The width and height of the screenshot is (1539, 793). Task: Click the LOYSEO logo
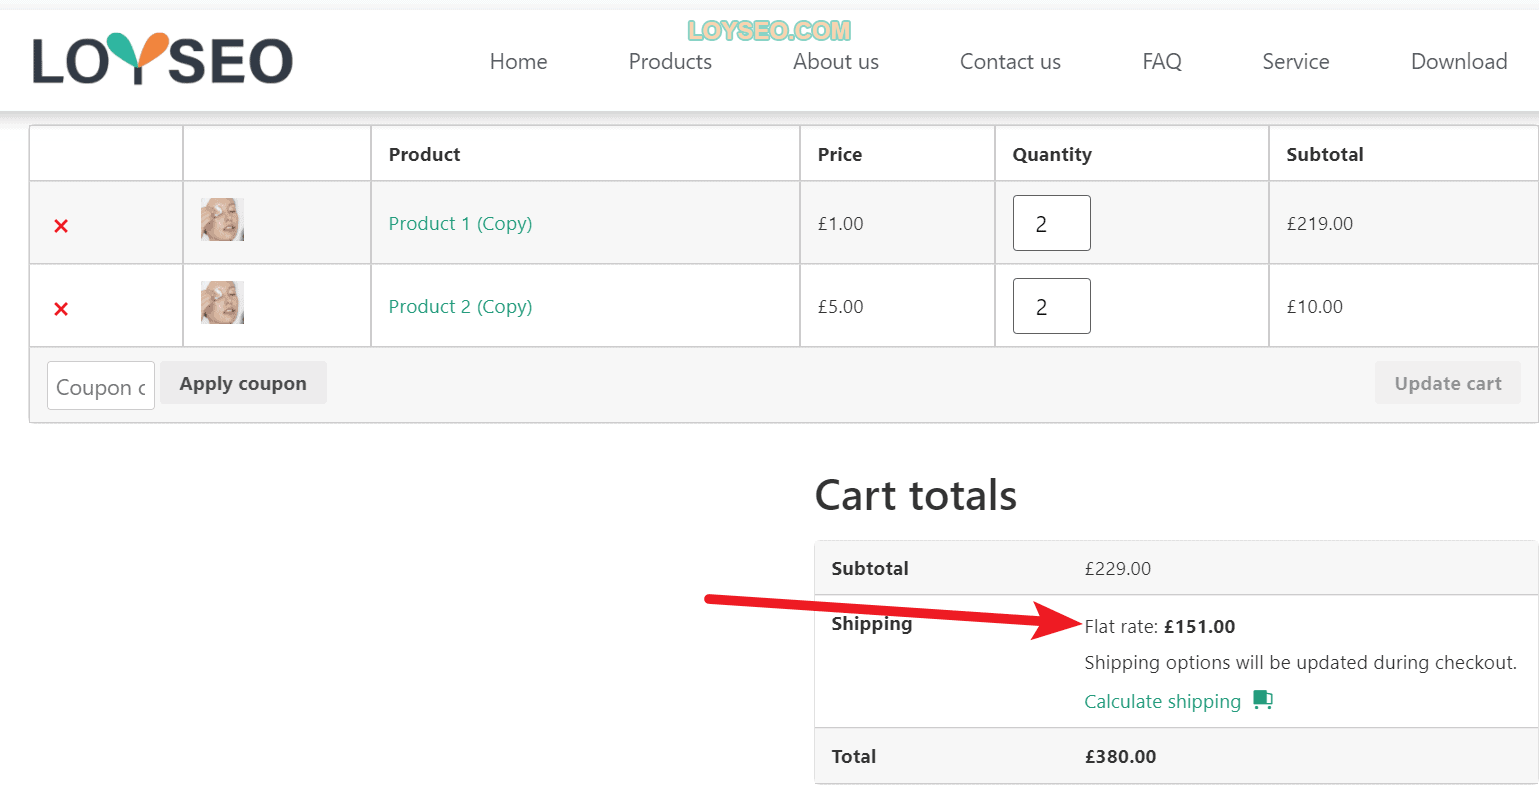[162, 59]
